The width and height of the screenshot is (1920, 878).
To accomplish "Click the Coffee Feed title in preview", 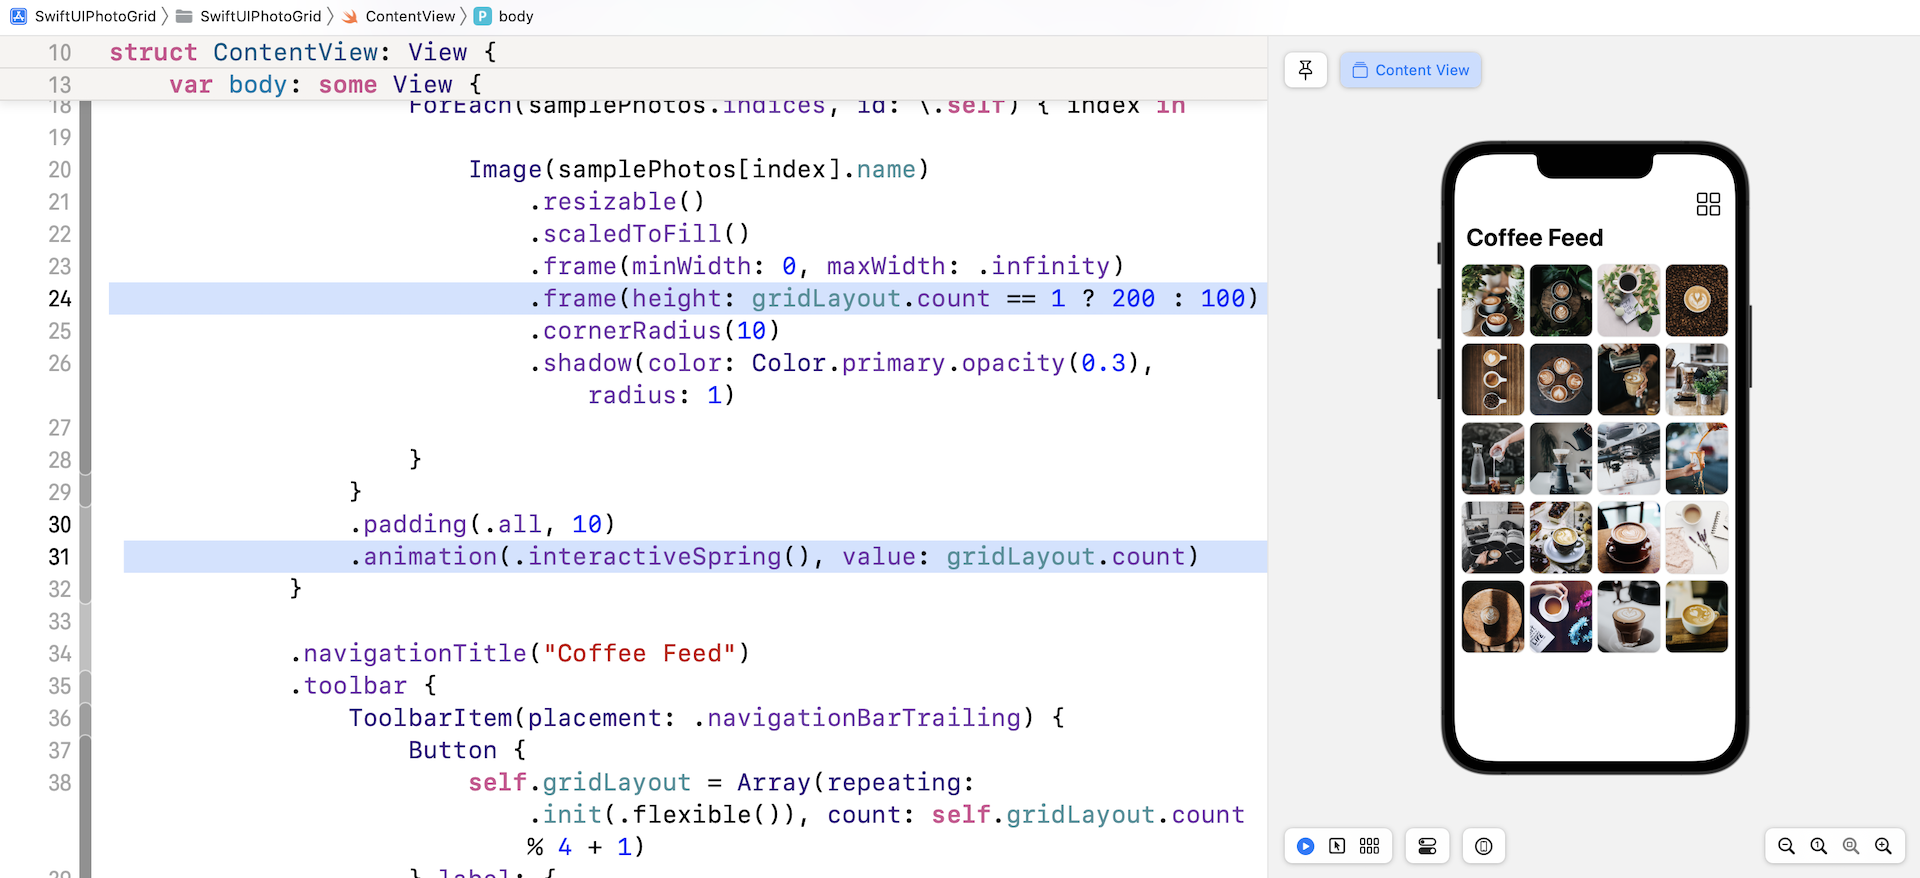I will (1534, 238).
